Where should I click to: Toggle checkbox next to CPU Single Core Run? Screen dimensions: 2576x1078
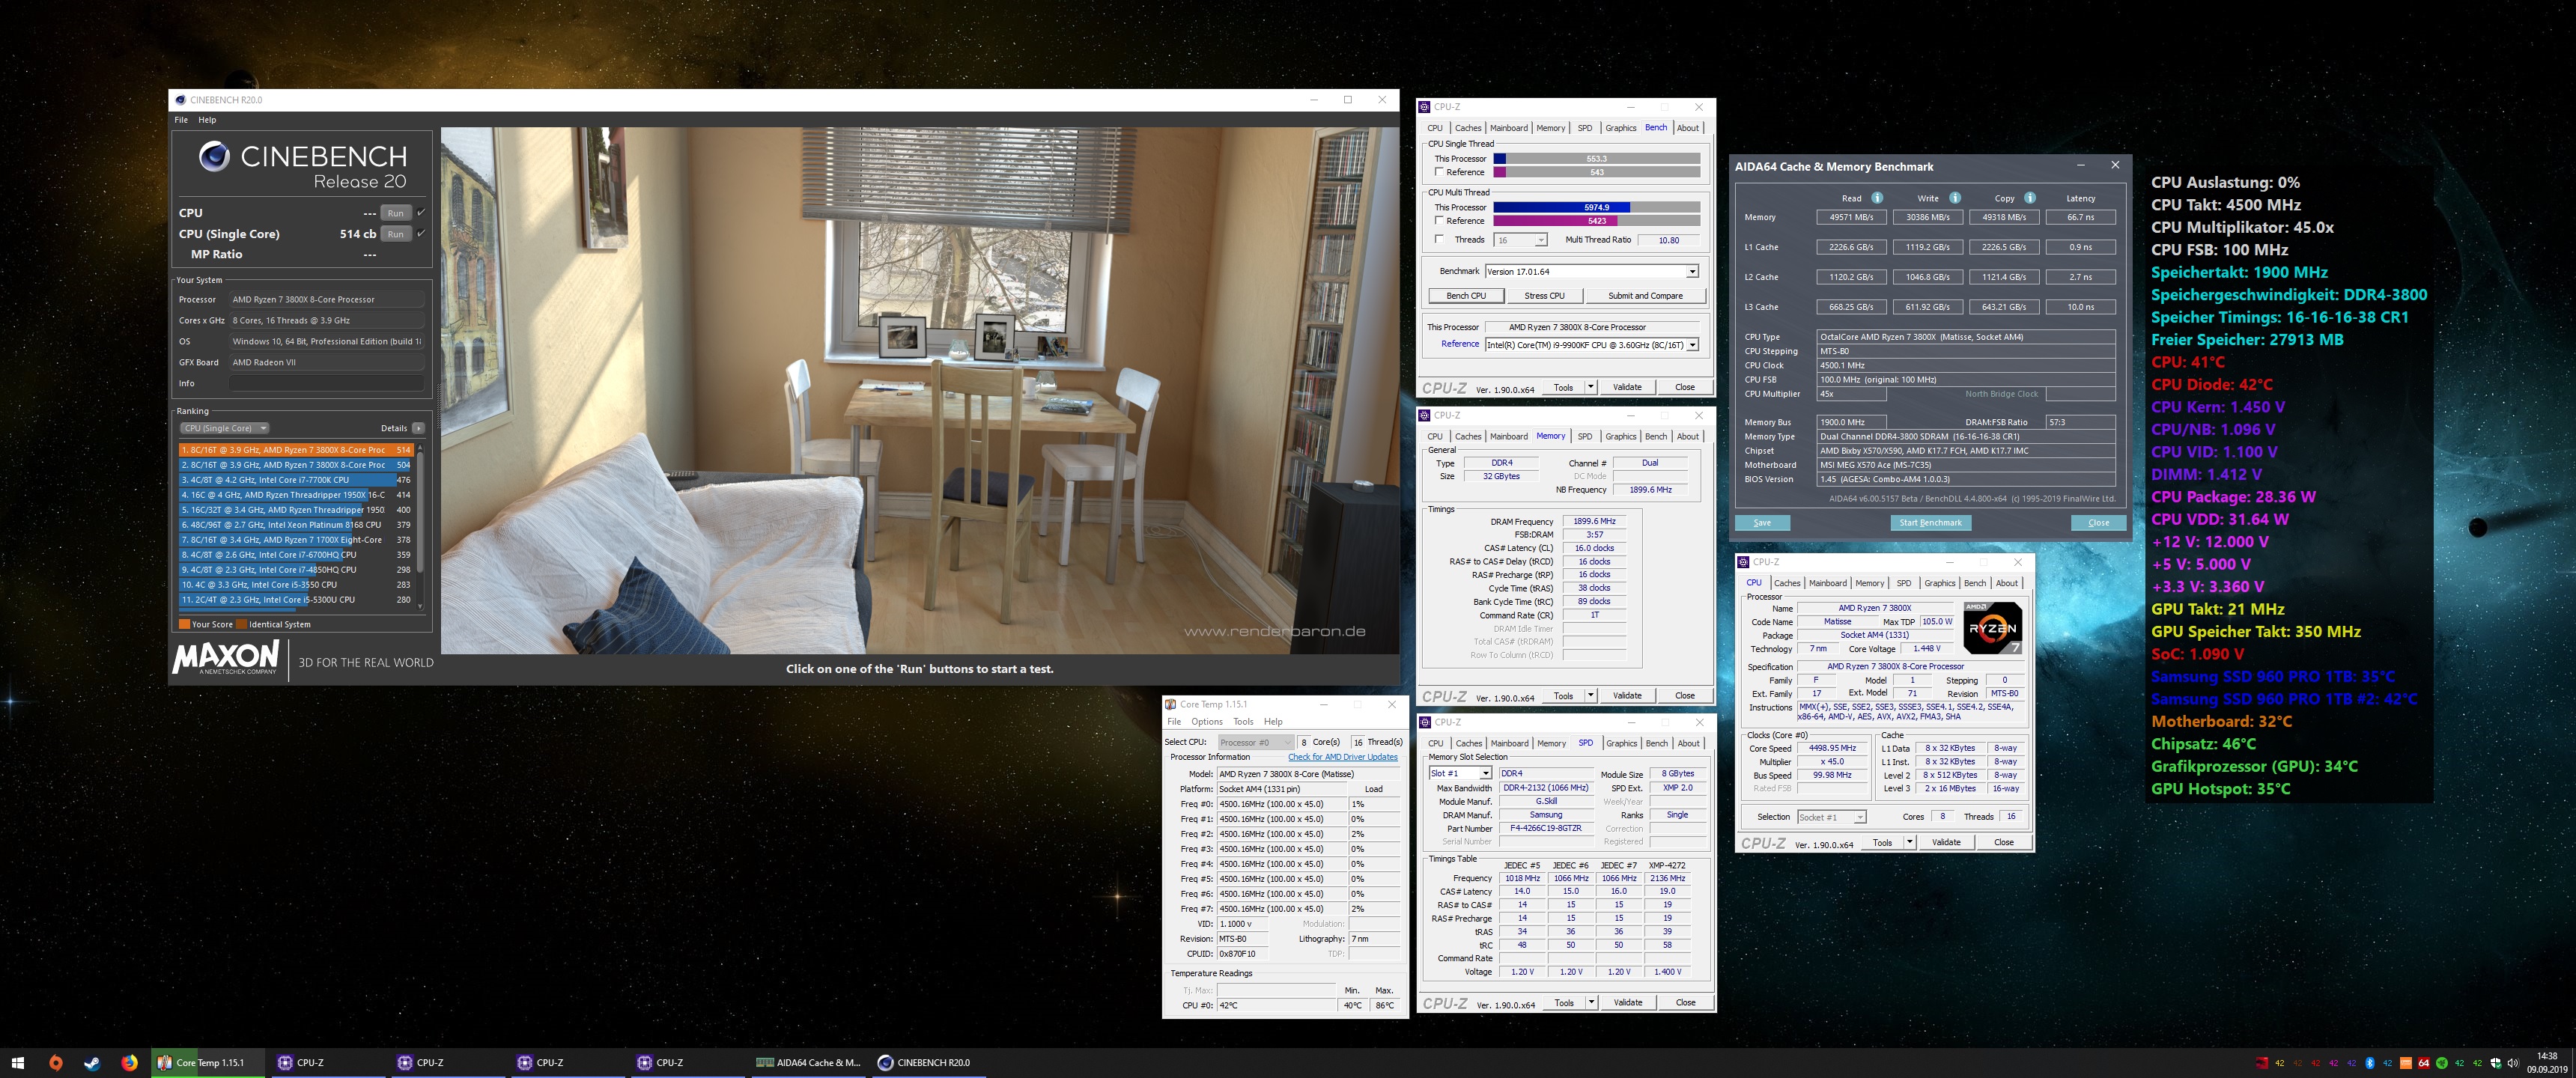tap(421, 233)
